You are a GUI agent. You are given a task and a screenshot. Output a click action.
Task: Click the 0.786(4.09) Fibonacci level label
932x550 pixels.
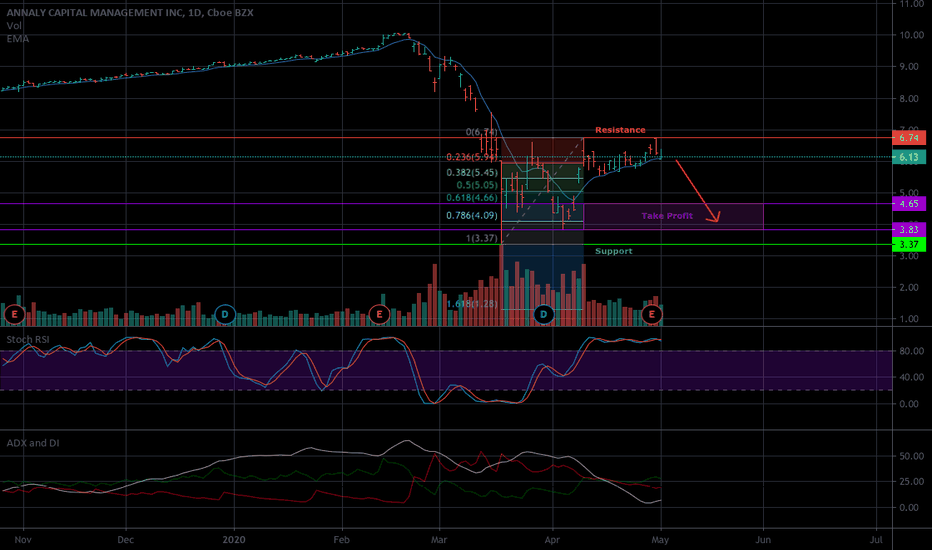(x=472, y=215)
